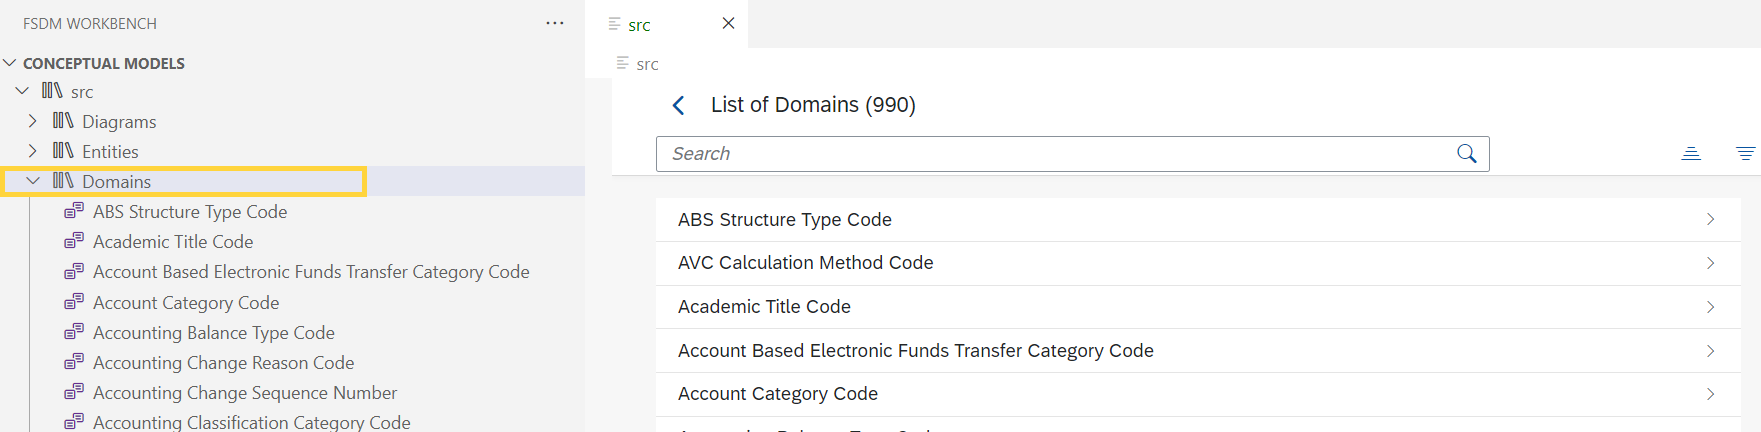The height and width of the screenshot is (432, 1761).
Task: Click the library icon next to Diagrams
Action: pos(63,121)
